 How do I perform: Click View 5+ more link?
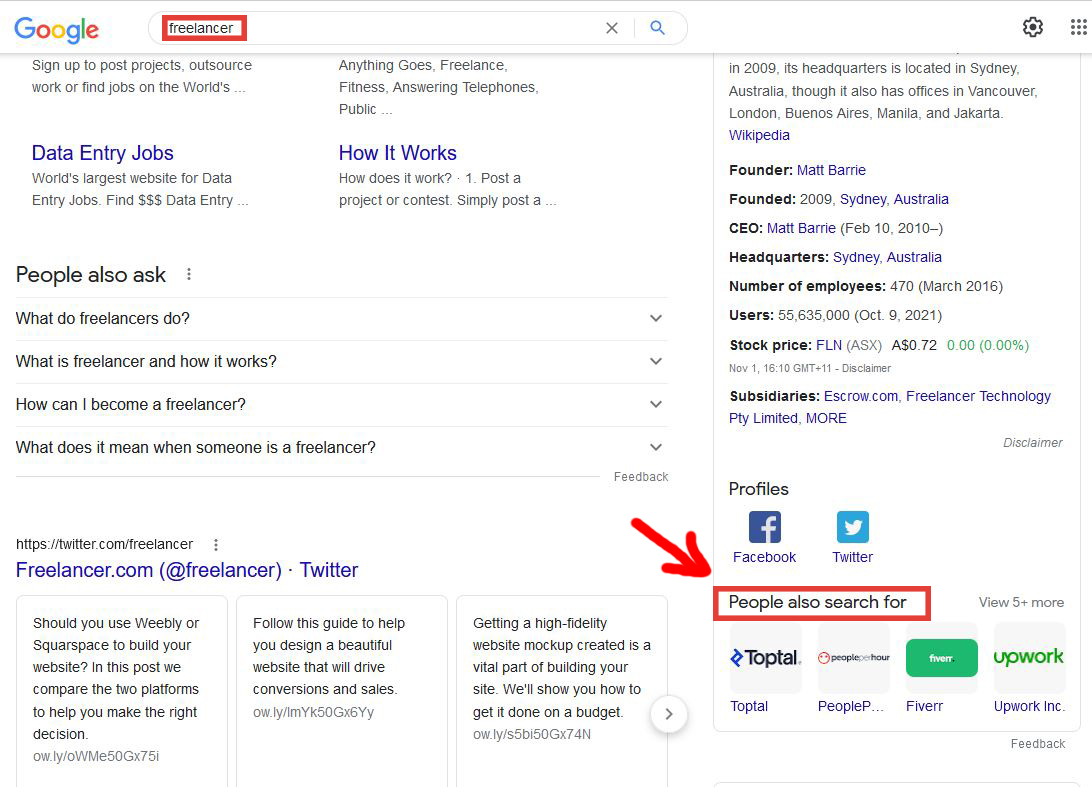[1021, 602]
